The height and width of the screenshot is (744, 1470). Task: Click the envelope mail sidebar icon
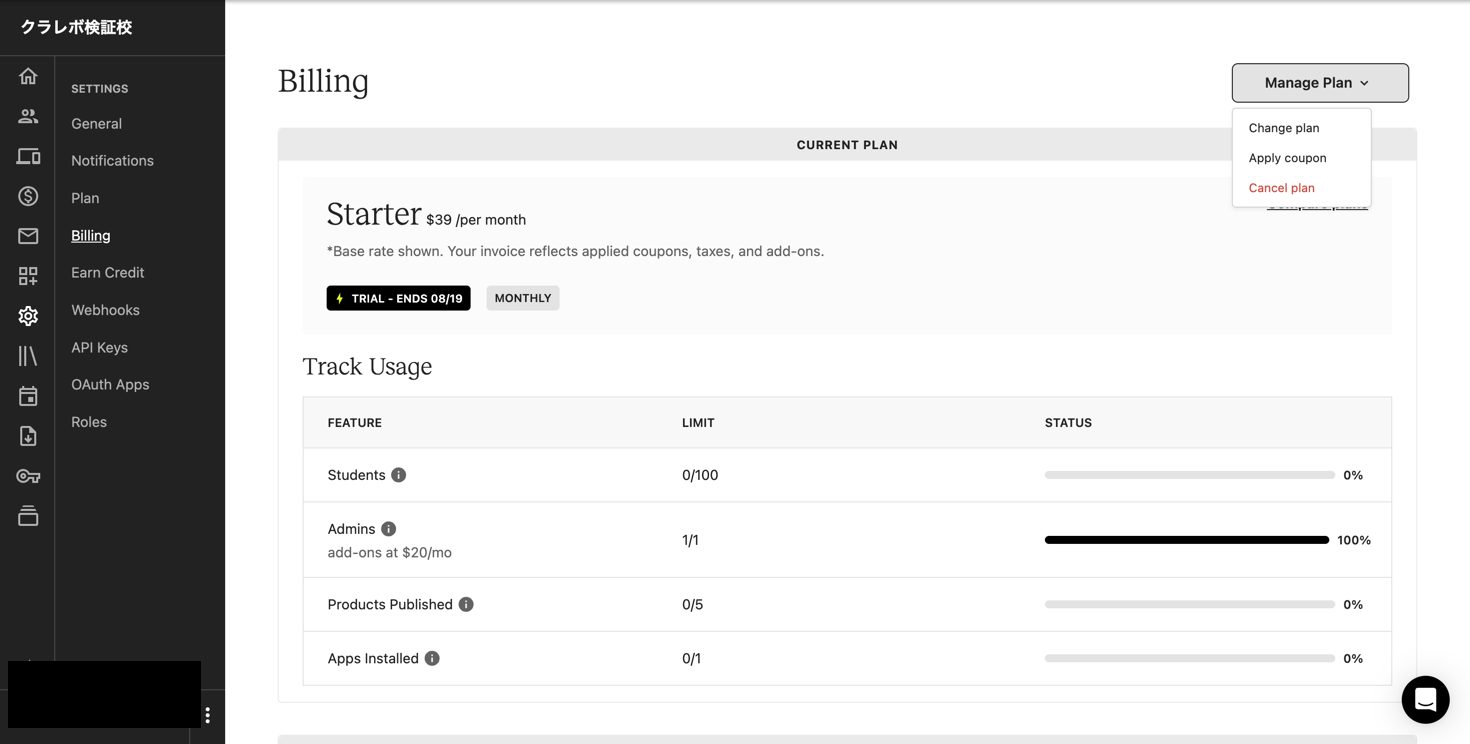pyautogui.click(x=28, y=236)
